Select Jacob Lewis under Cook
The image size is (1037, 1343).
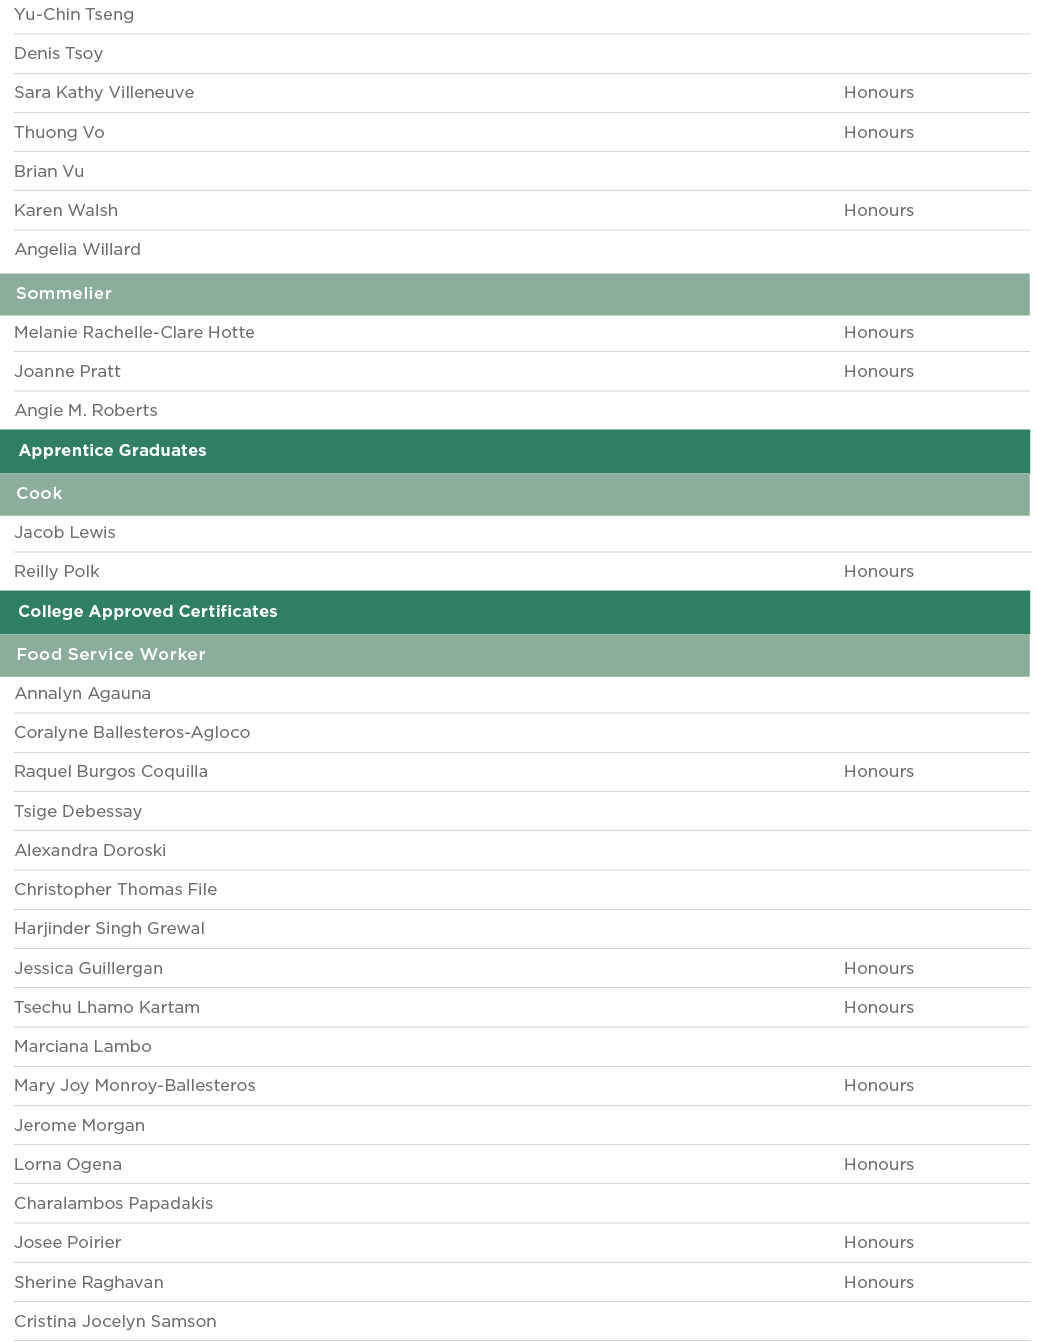coord(65,533)
